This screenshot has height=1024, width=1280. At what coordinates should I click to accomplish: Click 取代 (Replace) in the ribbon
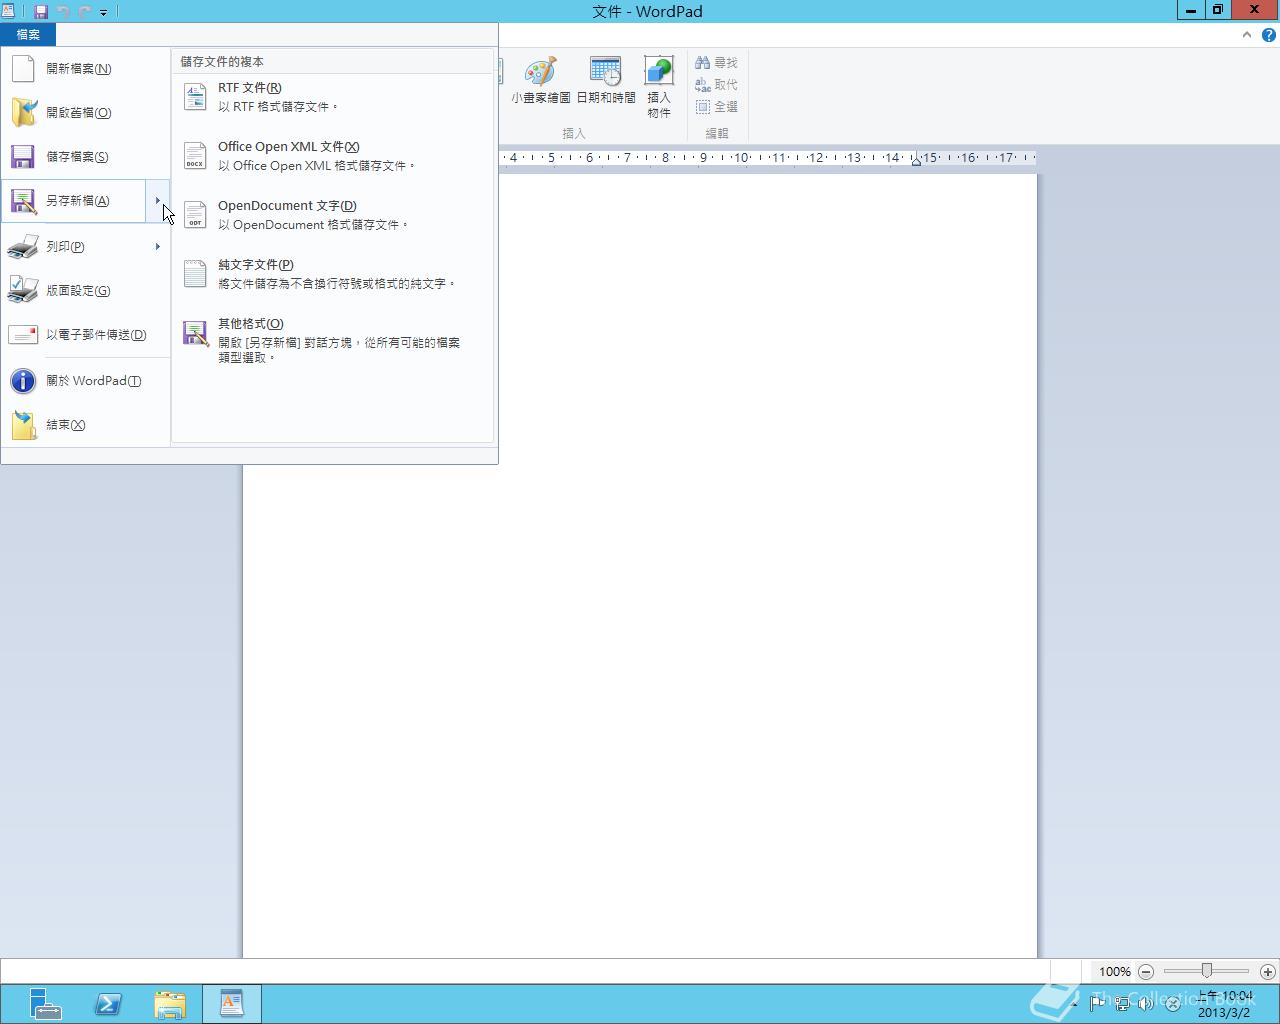click(x=716, y=85)
